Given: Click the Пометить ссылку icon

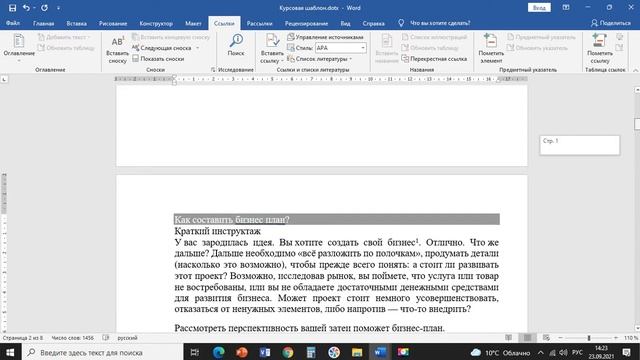Looking at the screenshot, I should [600, 49].
